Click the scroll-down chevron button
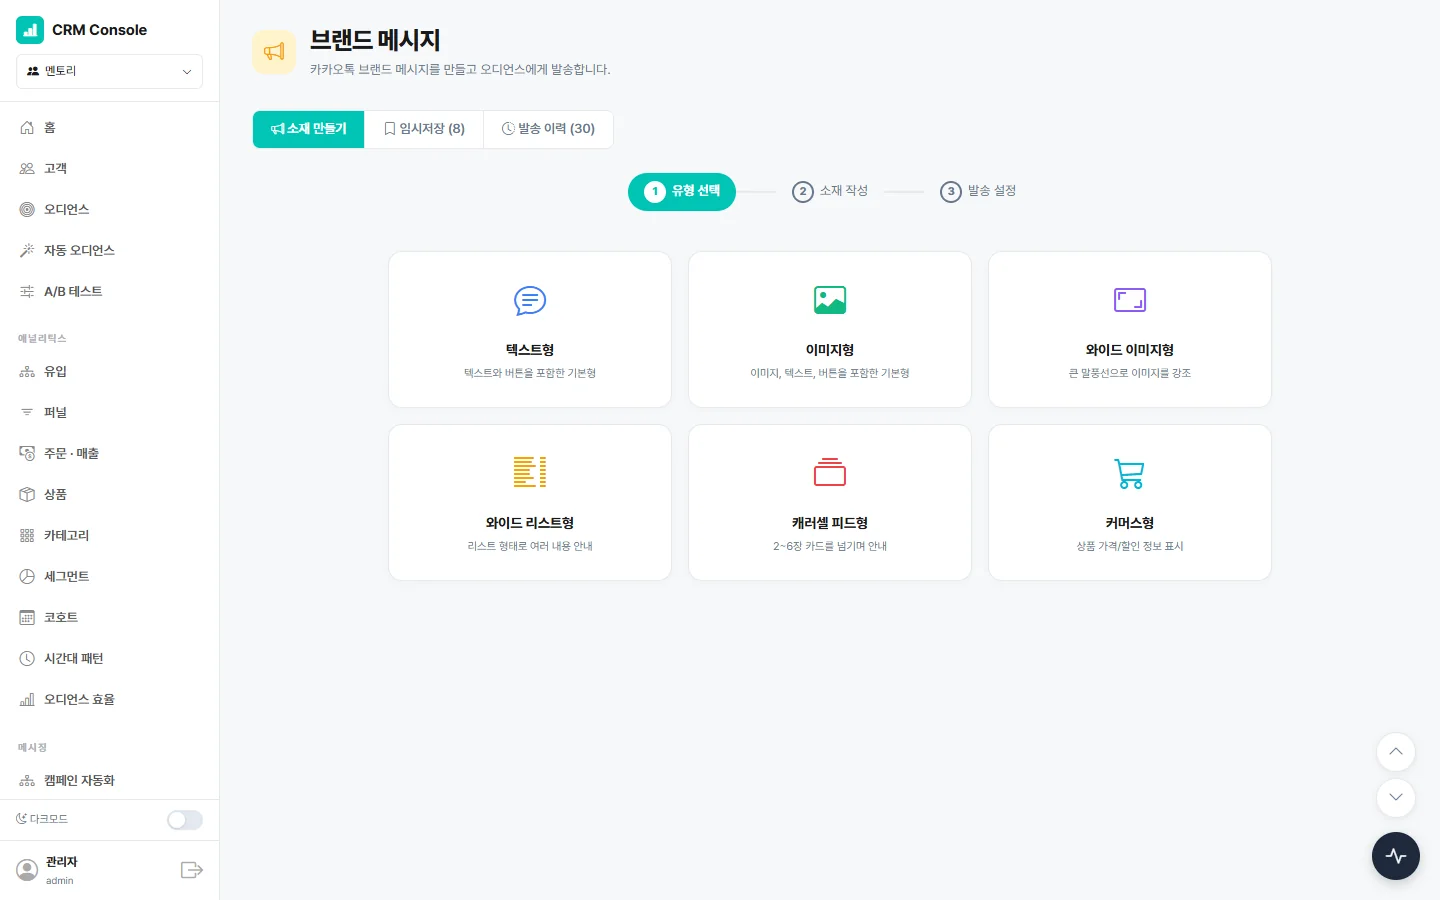Viewport: 1440px width, 900px height. coord(1396,797)
